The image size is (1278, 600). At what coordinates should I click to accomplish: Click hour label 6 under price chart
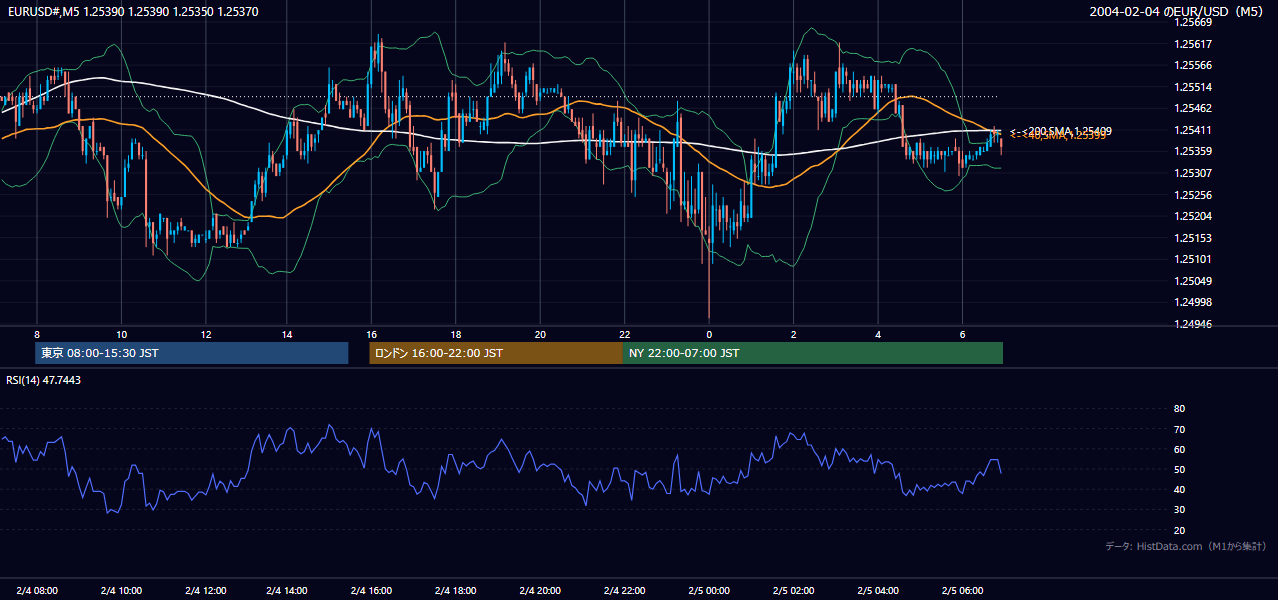961,334
